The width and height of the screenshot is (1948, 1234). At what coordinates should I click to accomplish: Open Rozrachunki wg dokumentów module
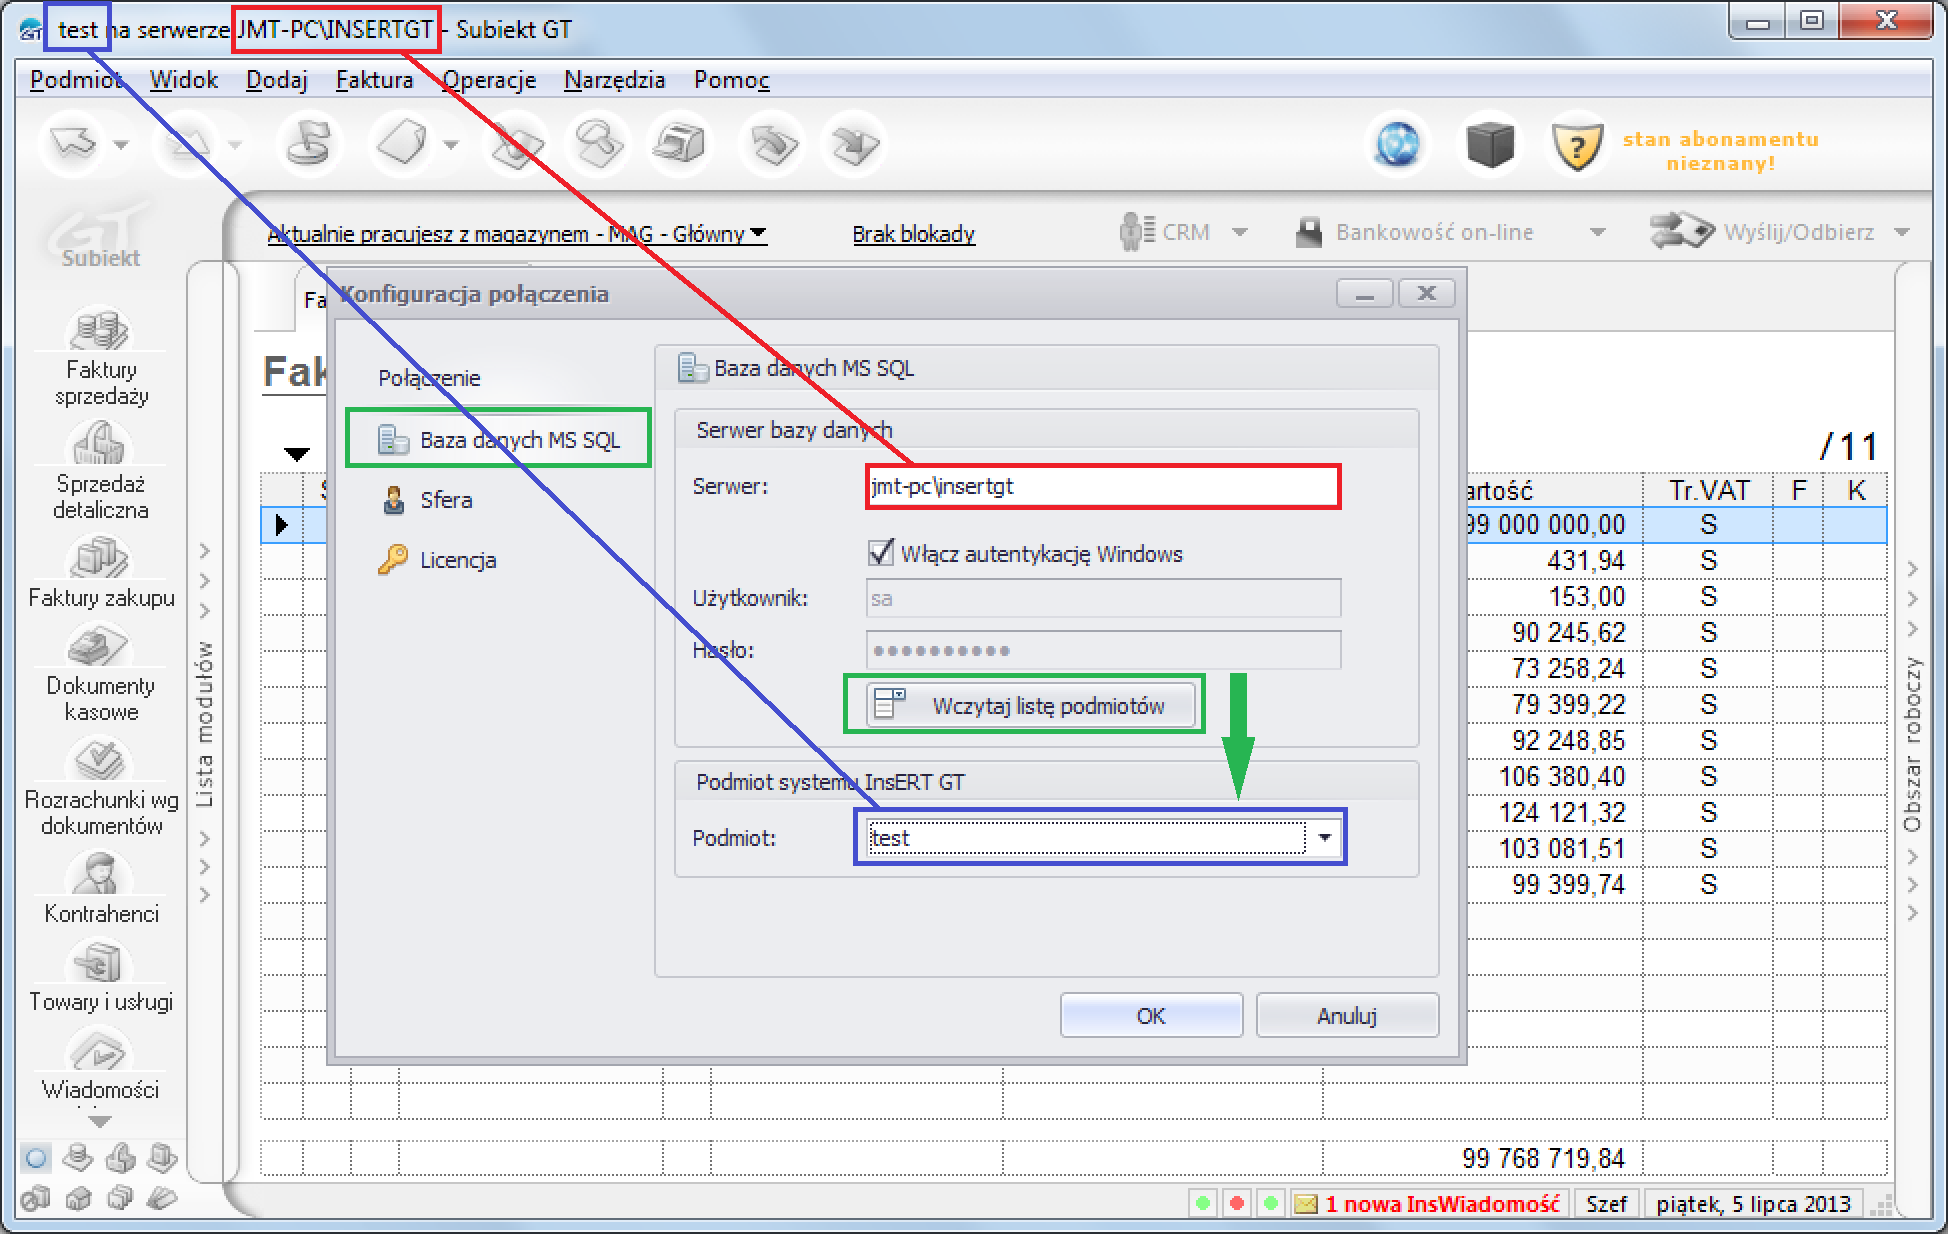(x=101, y=787)
